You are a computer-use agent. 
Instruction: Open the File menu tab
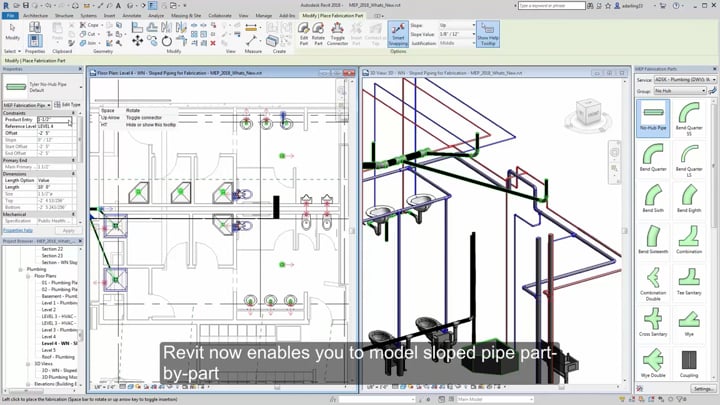pyautogui.click(x=10, y=16)
